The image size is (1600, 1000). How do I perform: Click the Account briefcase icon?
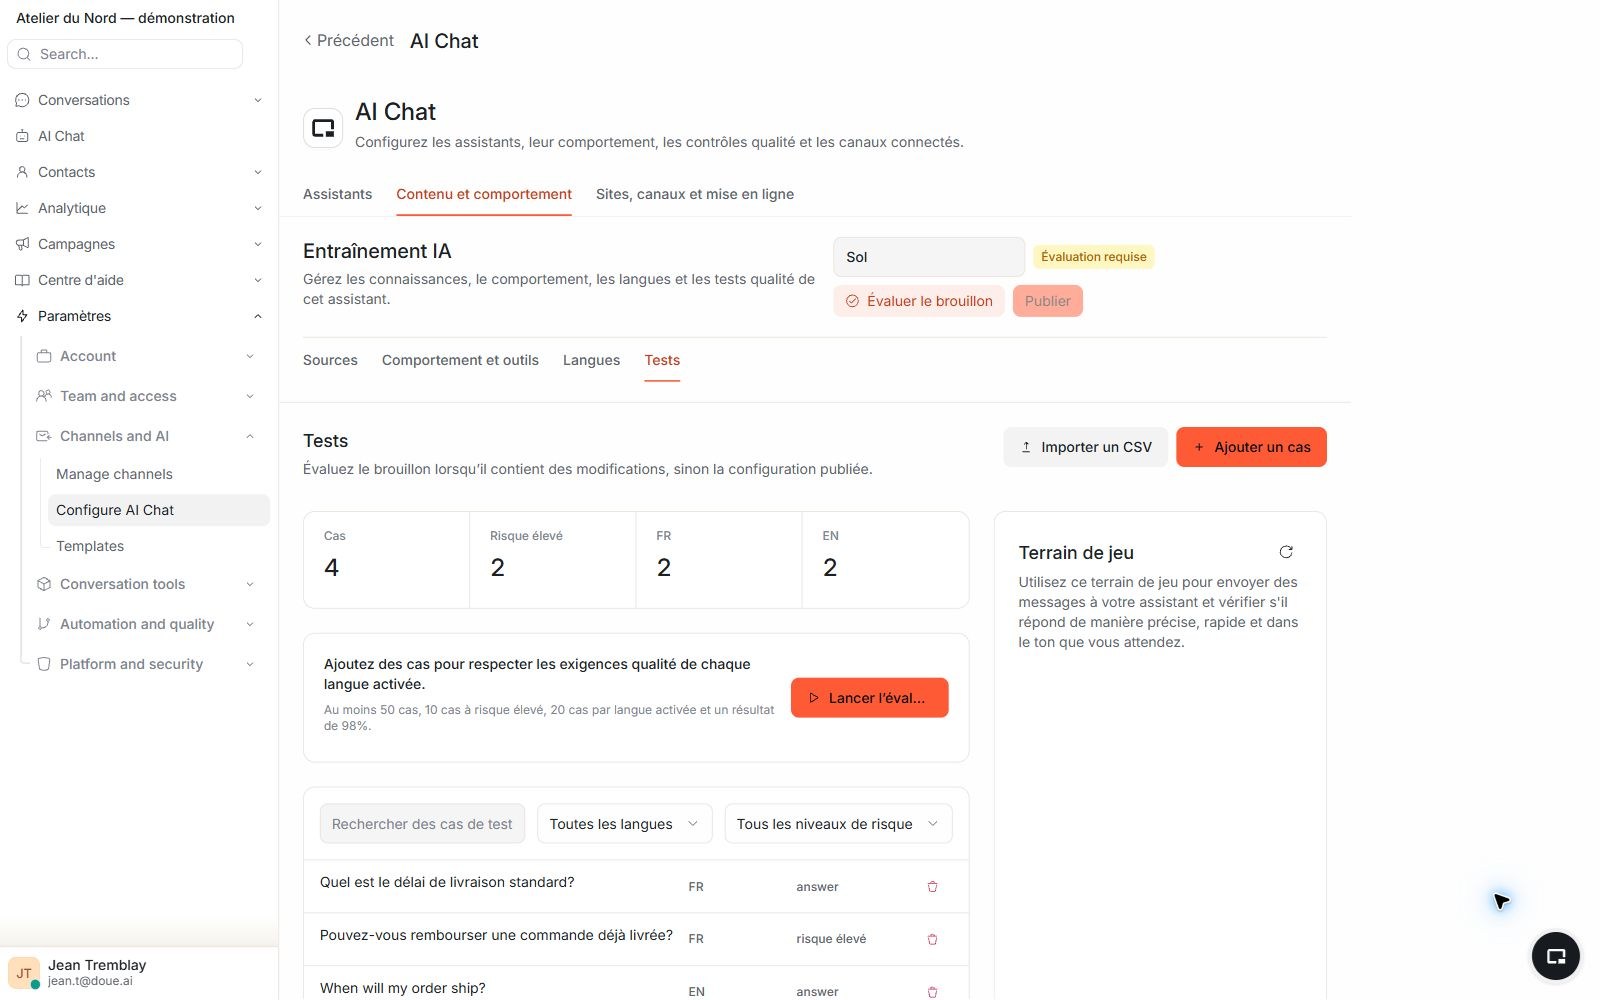coord(44,356)
